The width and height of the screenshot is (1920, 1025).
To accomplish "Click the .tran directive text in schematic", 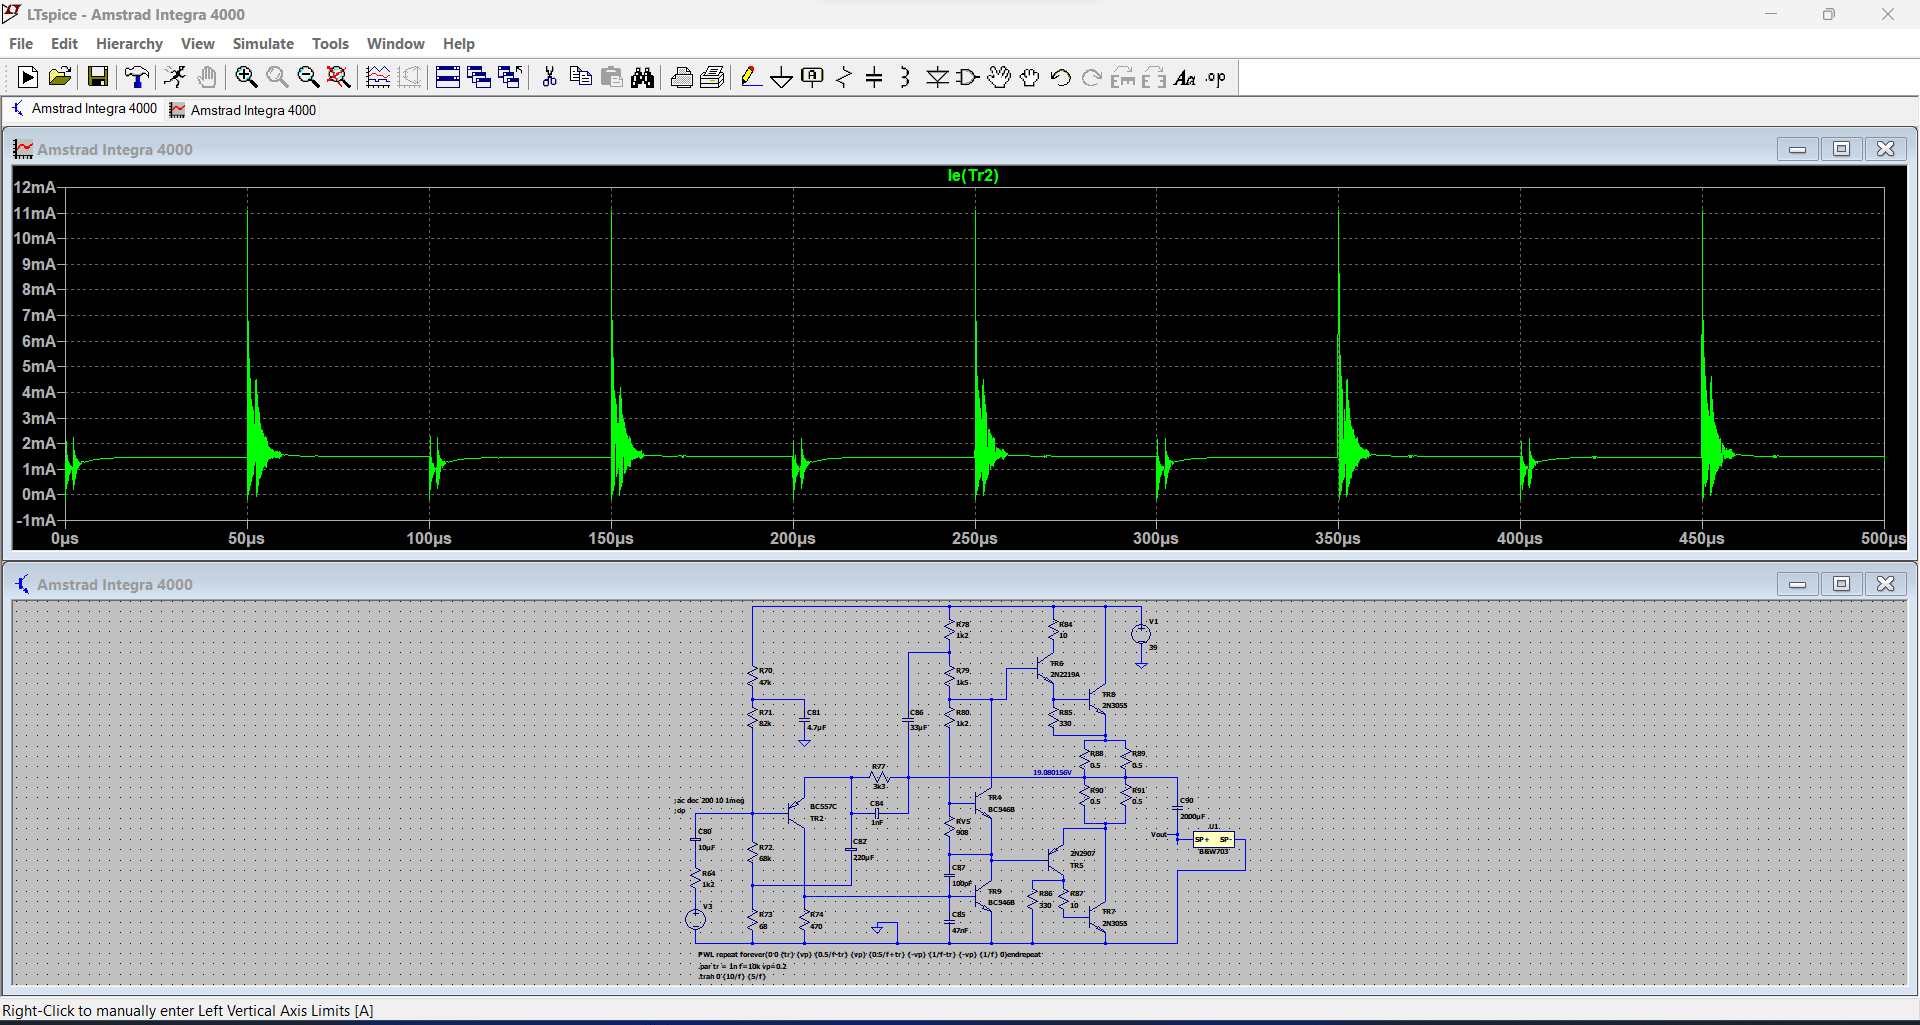I will (x=732, y=976).
